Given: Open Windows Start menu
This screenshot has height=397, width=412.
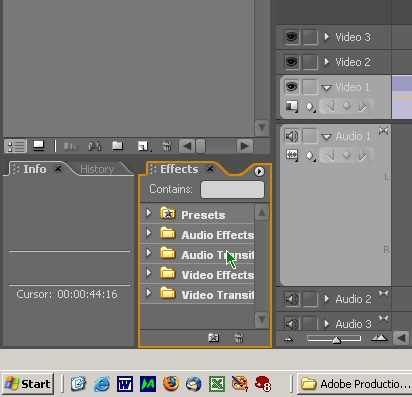Looking at the screenshot, I should click(x=28, y=384).
